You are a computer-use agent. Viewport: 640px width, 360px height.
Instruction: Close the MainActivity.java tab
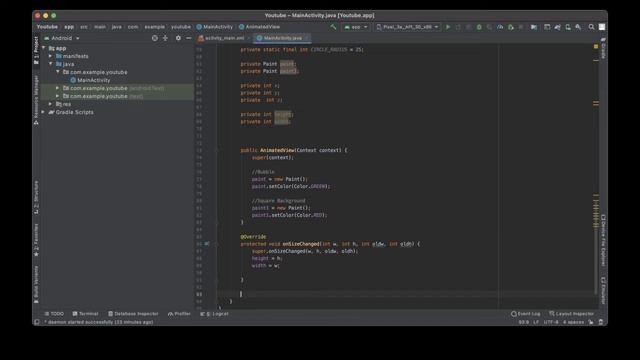(x=307, y=38)
